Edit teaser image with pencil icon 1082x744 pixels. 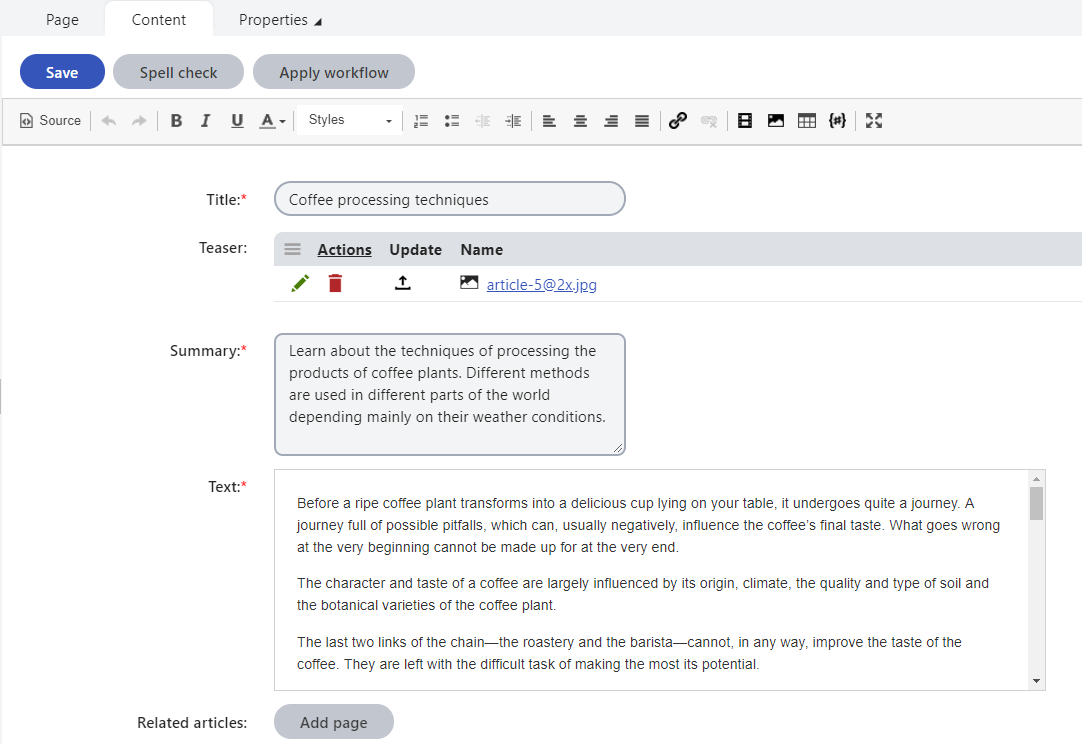click(300, 284)
